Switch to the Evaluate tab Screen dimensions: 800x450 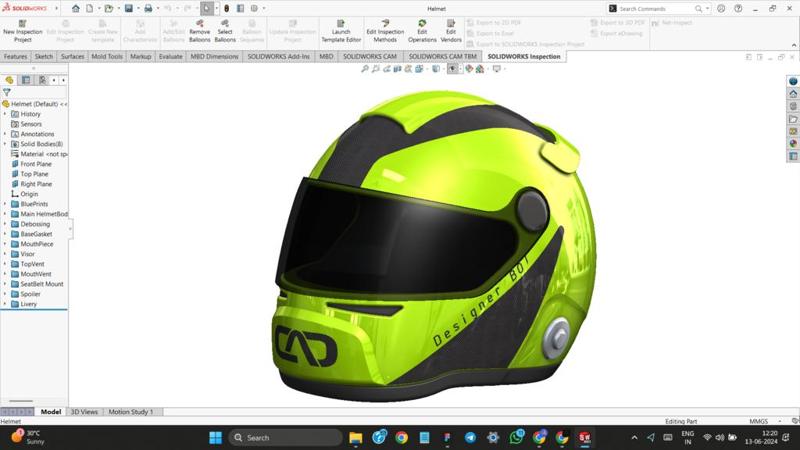point(170,56)
